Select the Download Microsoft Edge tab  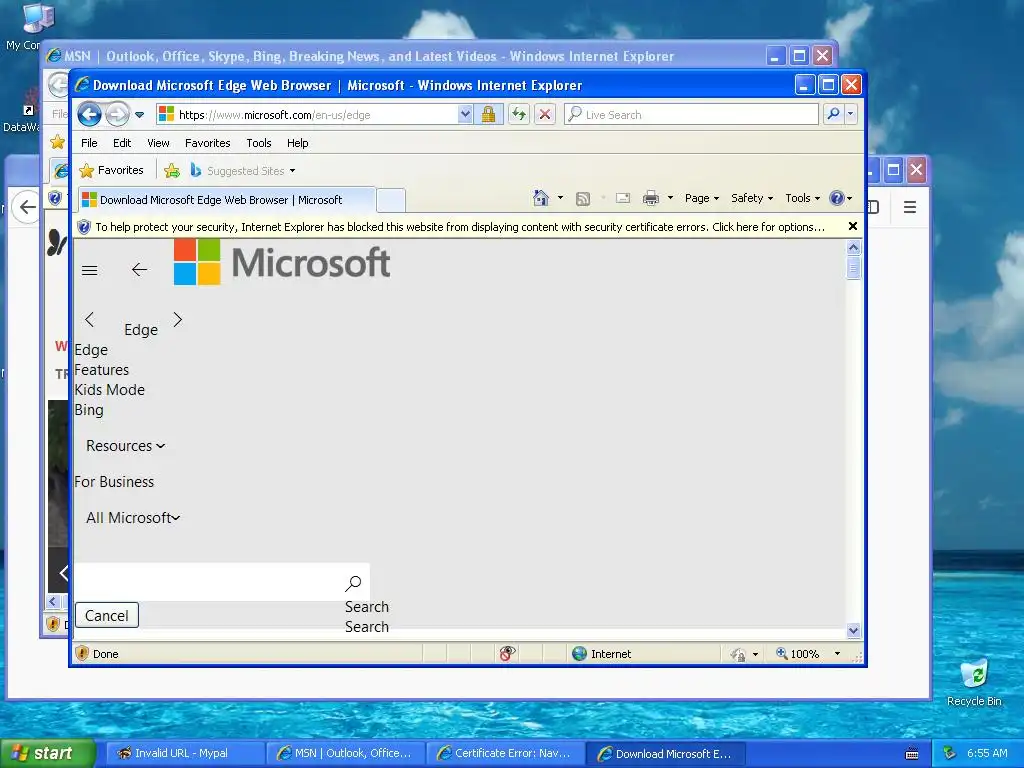227,200
